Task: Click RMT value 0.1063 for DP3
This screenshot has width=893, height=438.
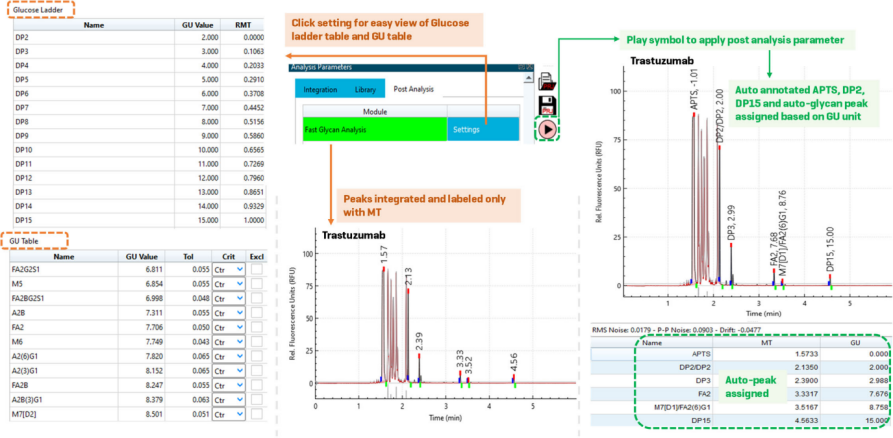Action: [x=253, y=51]
